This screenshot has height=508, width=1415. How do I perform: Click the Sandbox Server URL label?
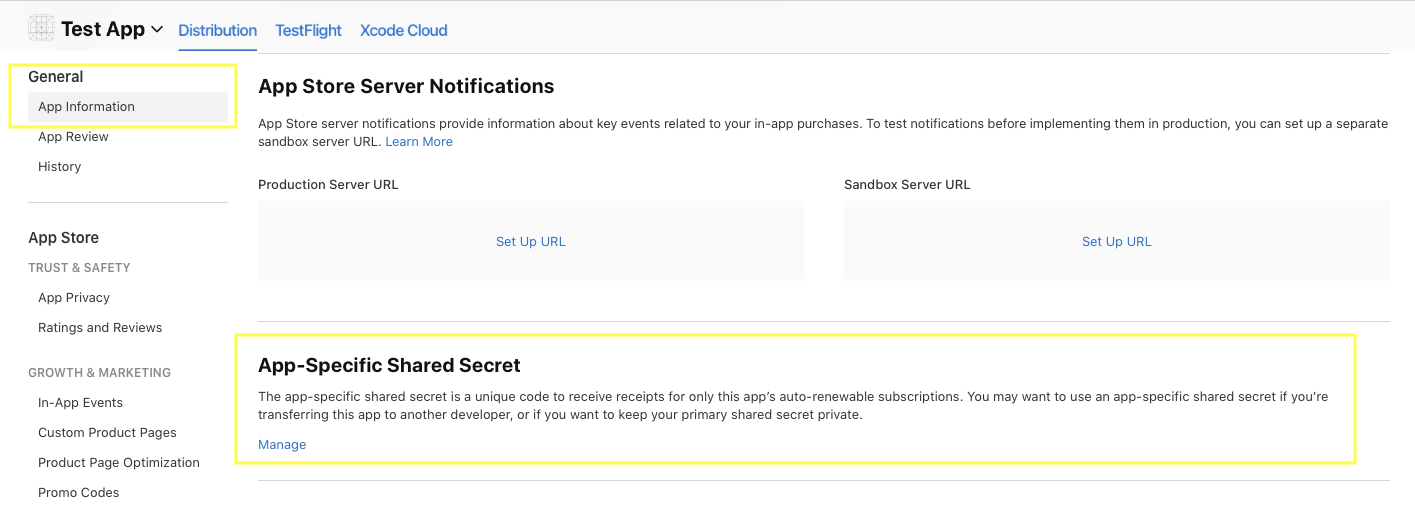coord(907,185)
